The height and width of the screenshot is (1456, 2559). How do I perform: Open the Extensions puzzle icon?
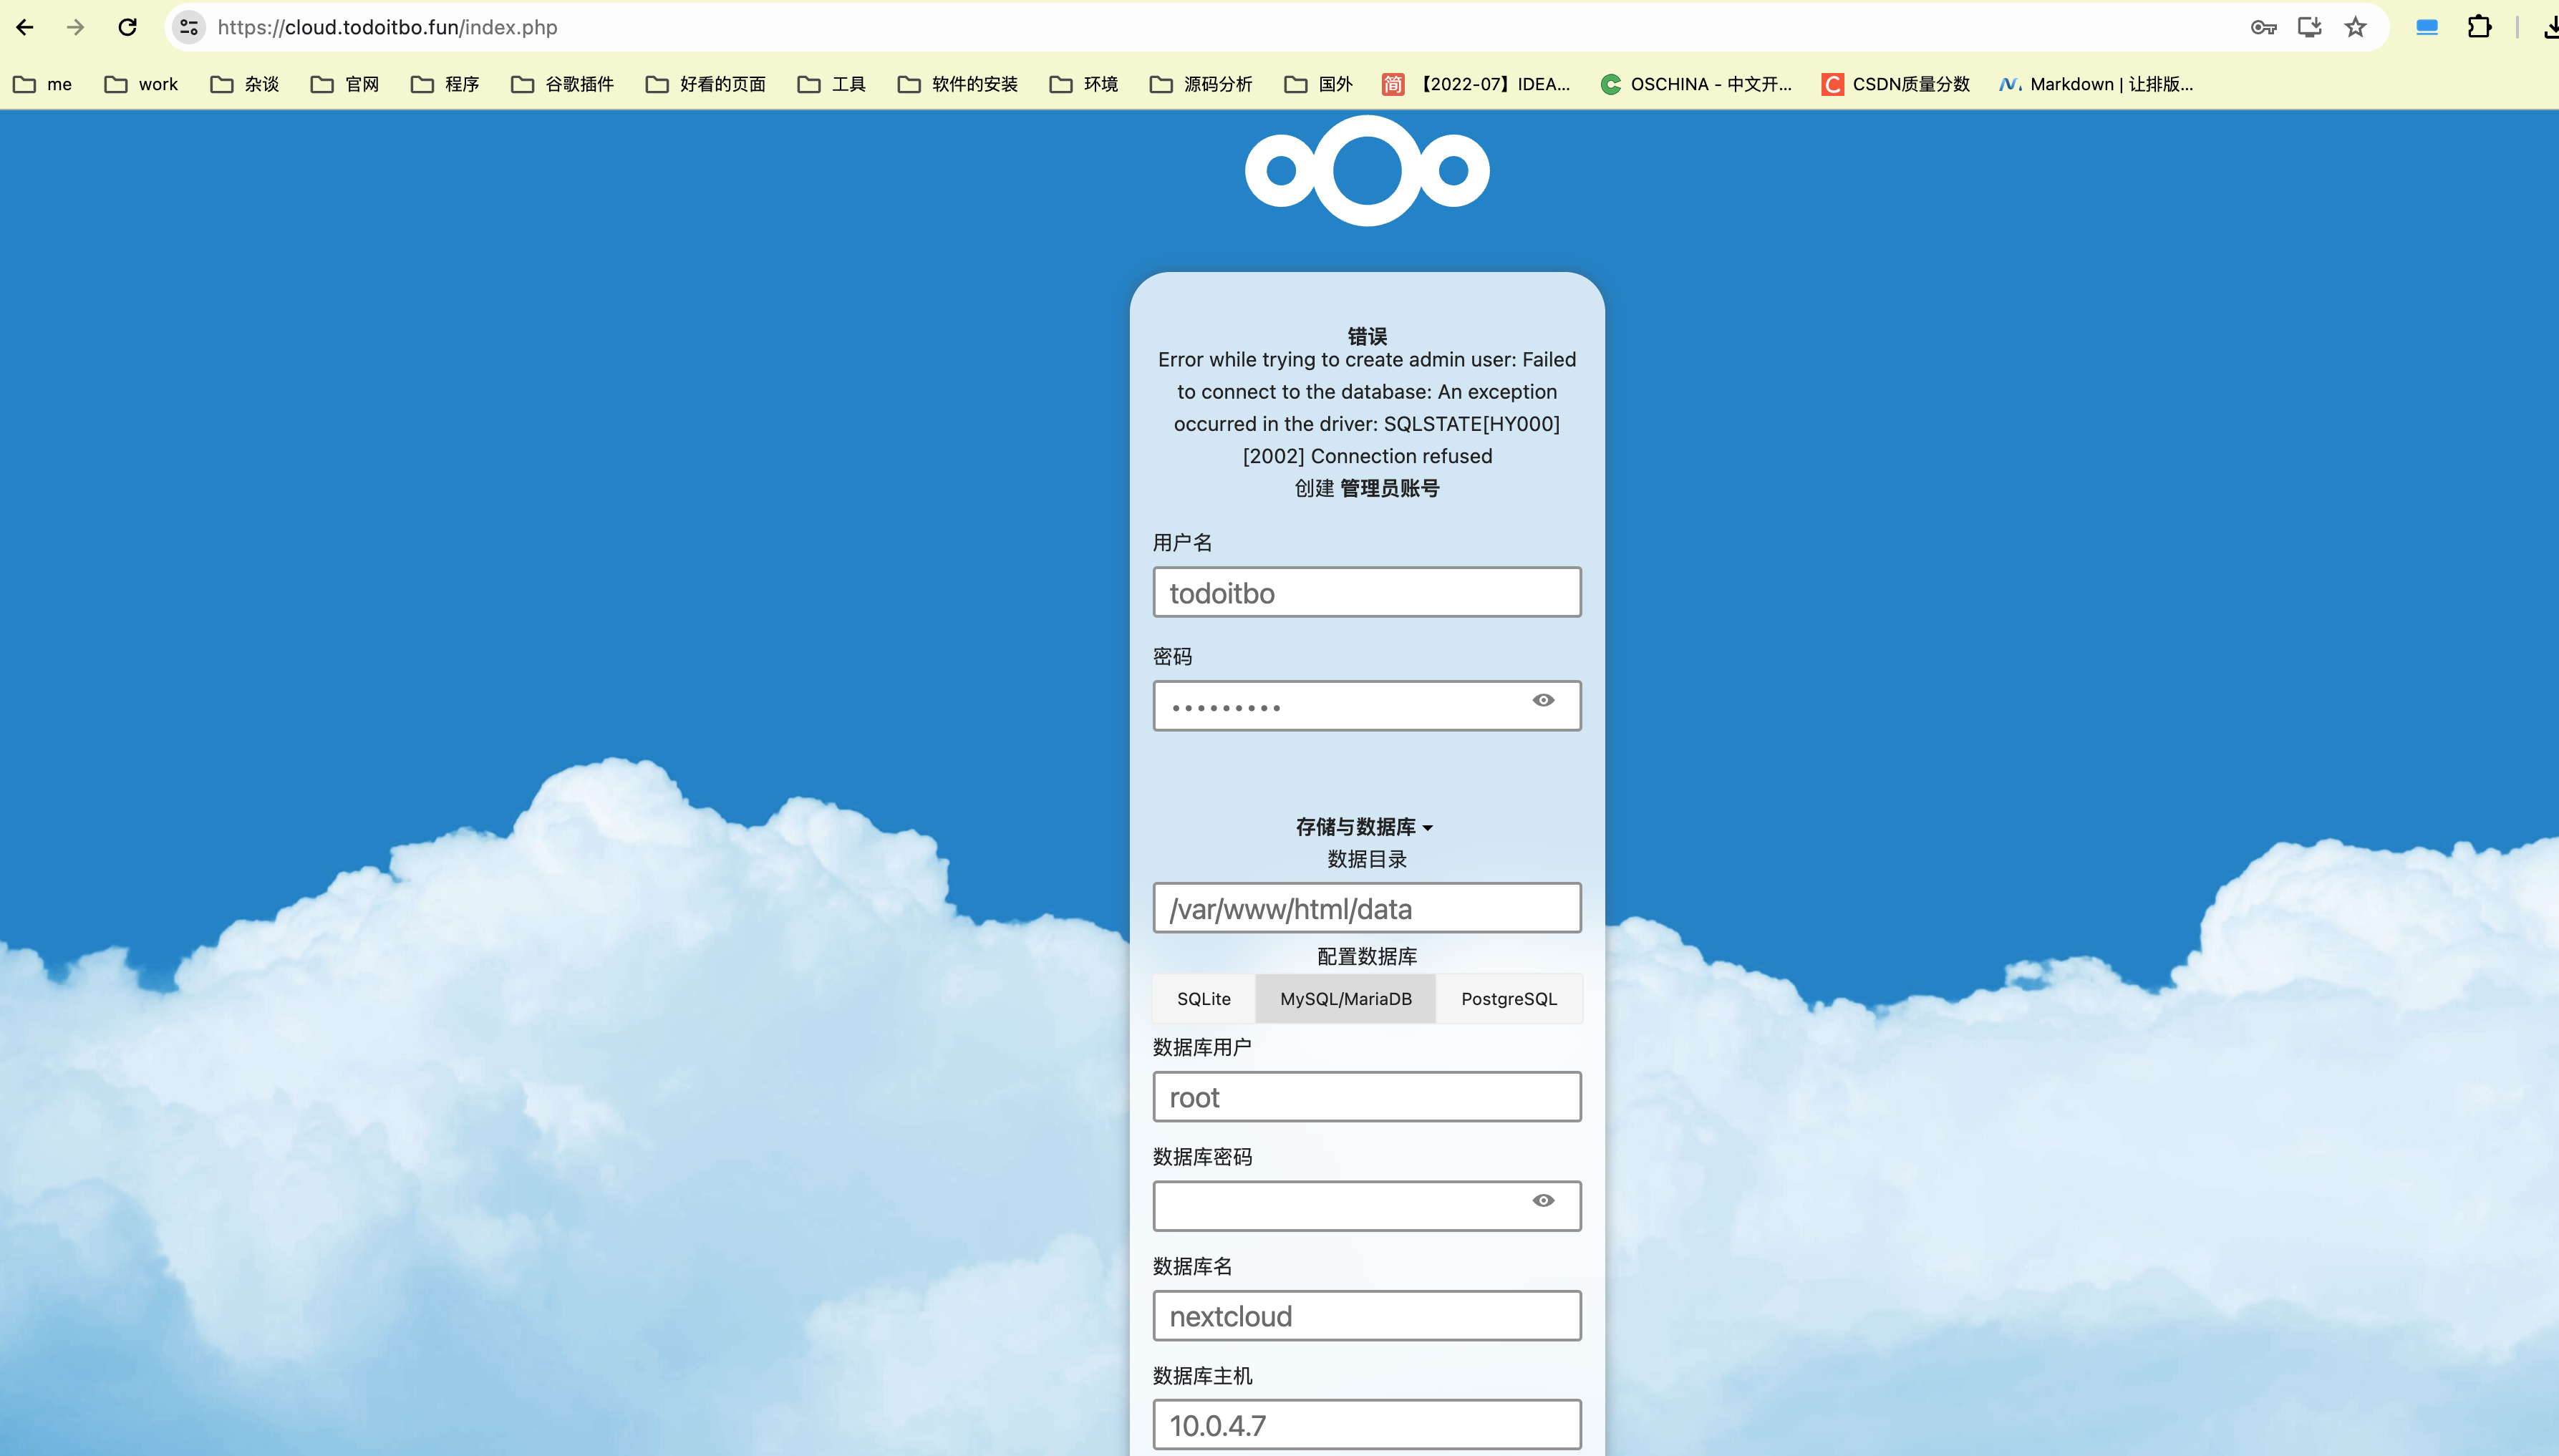[x=2479, y=27]
